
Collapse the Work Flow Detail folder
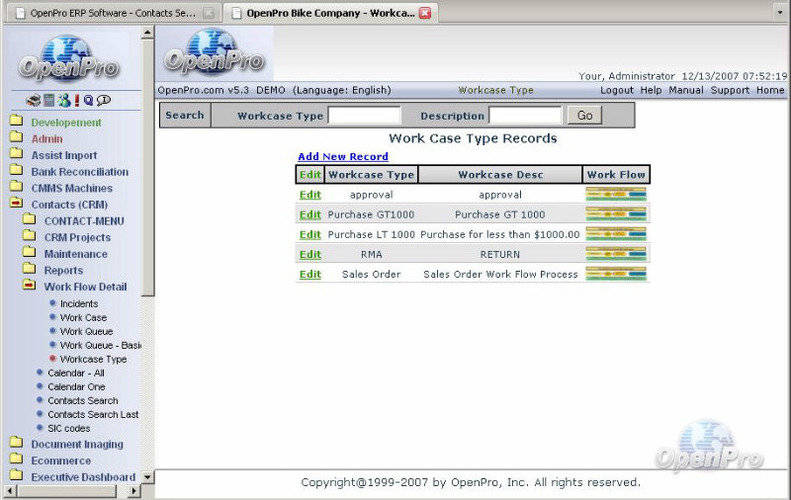(28, 287)
